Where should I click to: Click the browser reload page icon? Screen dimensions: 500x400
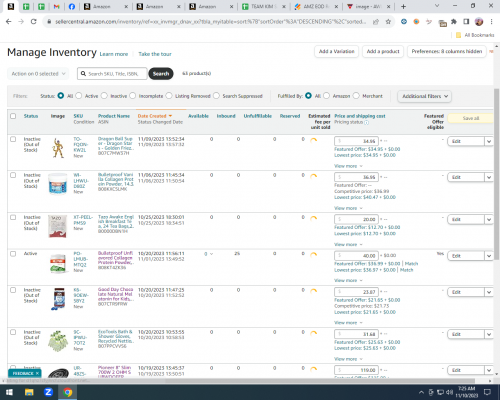pyautogui.click(x=33, y=22)
